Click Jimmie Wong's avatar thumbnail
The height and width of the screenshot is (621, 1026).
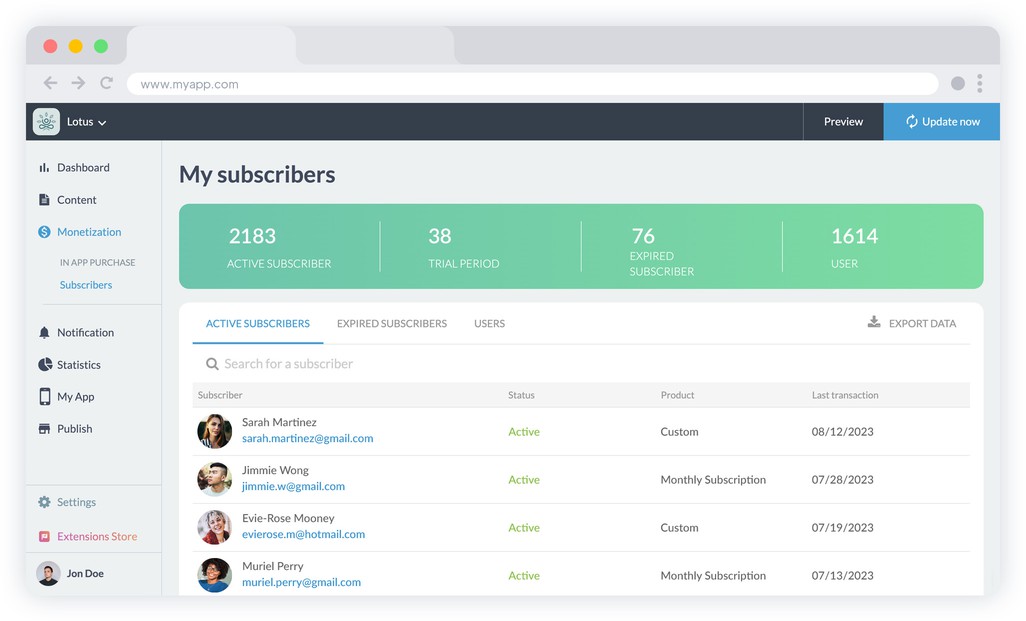(x=214, y=480)
